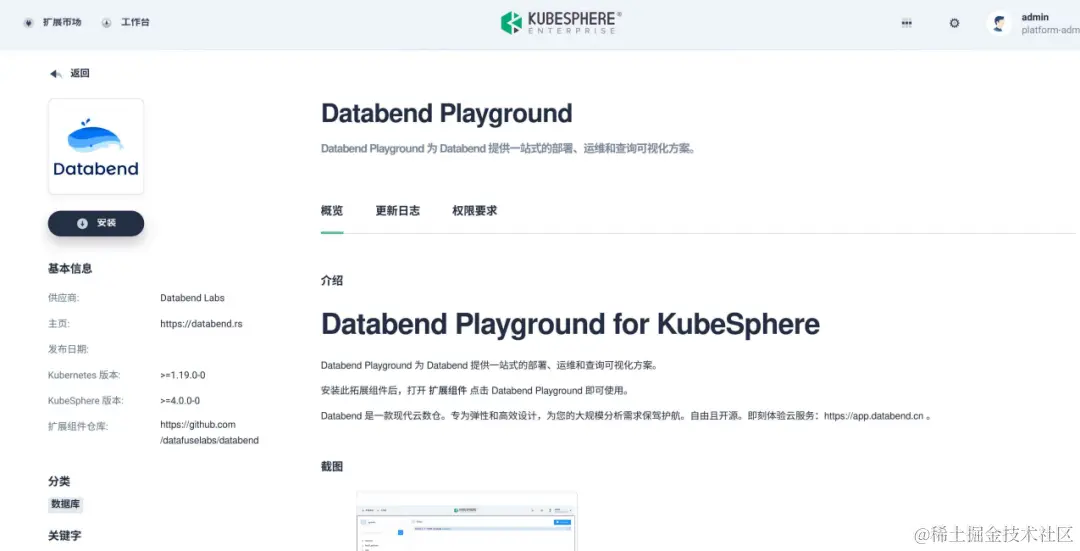Switch to the 概览 overview tab
This screenshot has height=551, width=1080.
point(332,211)
